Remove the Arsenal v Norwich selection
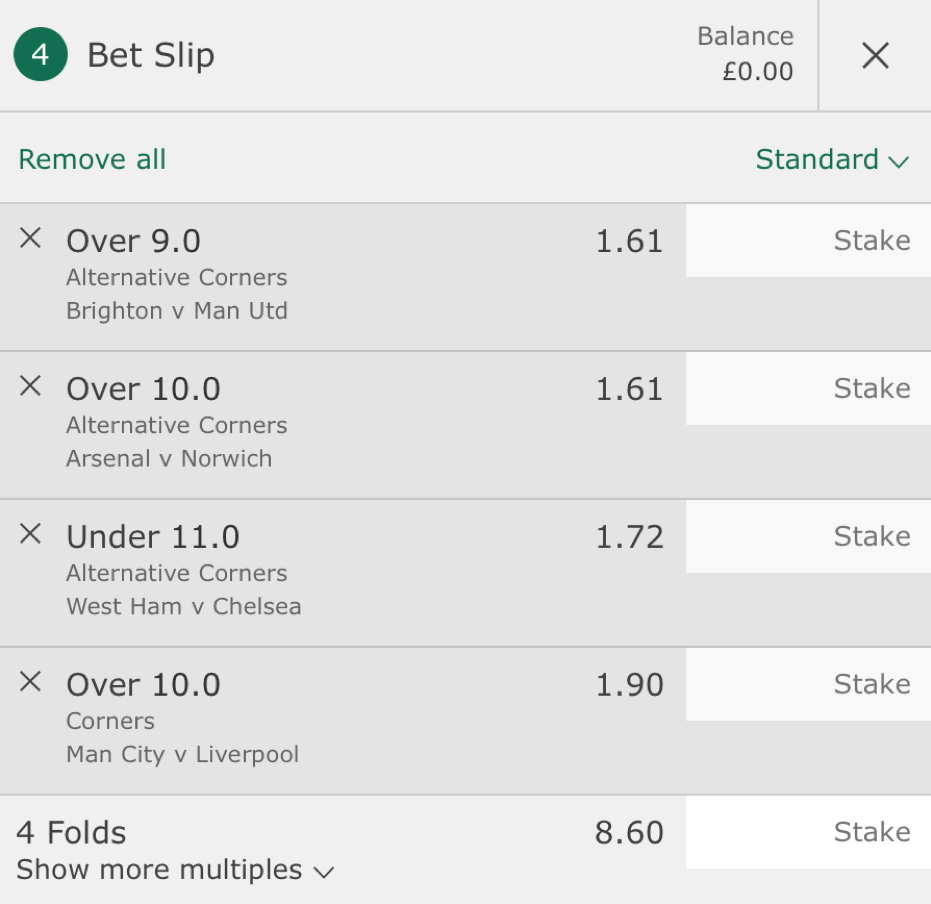The image size is (931, 904). pyautogui.click(x=30, y=386)
